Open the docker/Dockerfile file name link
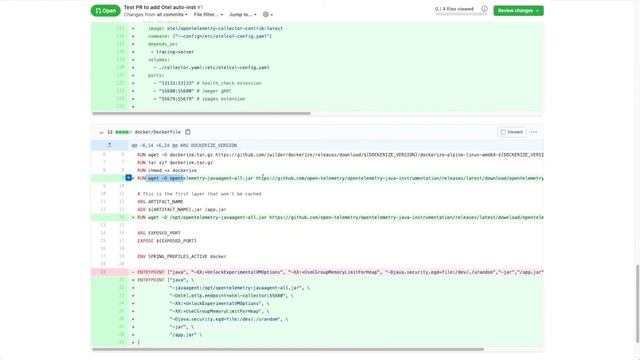640x360 pixels. (158, 132)
